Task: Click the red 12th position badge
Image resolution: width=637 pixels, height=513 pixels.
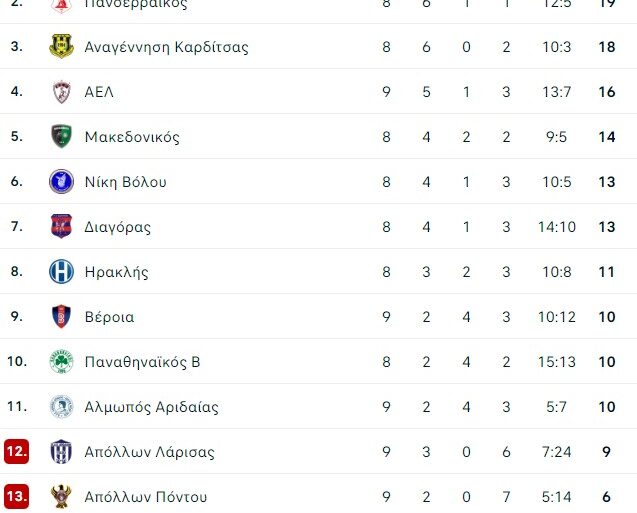Action: pos(16,452)
